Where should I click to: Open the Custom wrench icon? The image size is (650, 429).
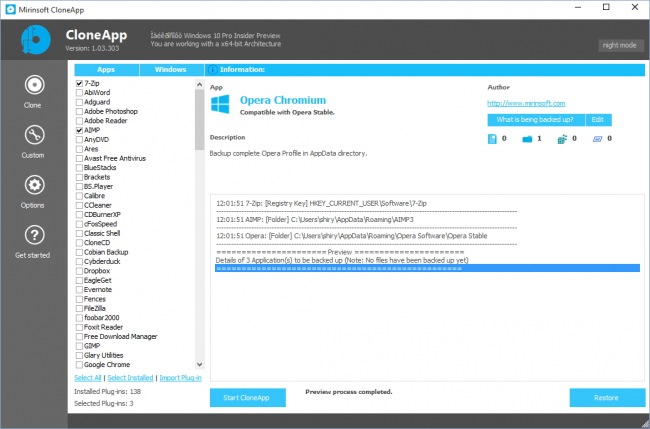34,135
